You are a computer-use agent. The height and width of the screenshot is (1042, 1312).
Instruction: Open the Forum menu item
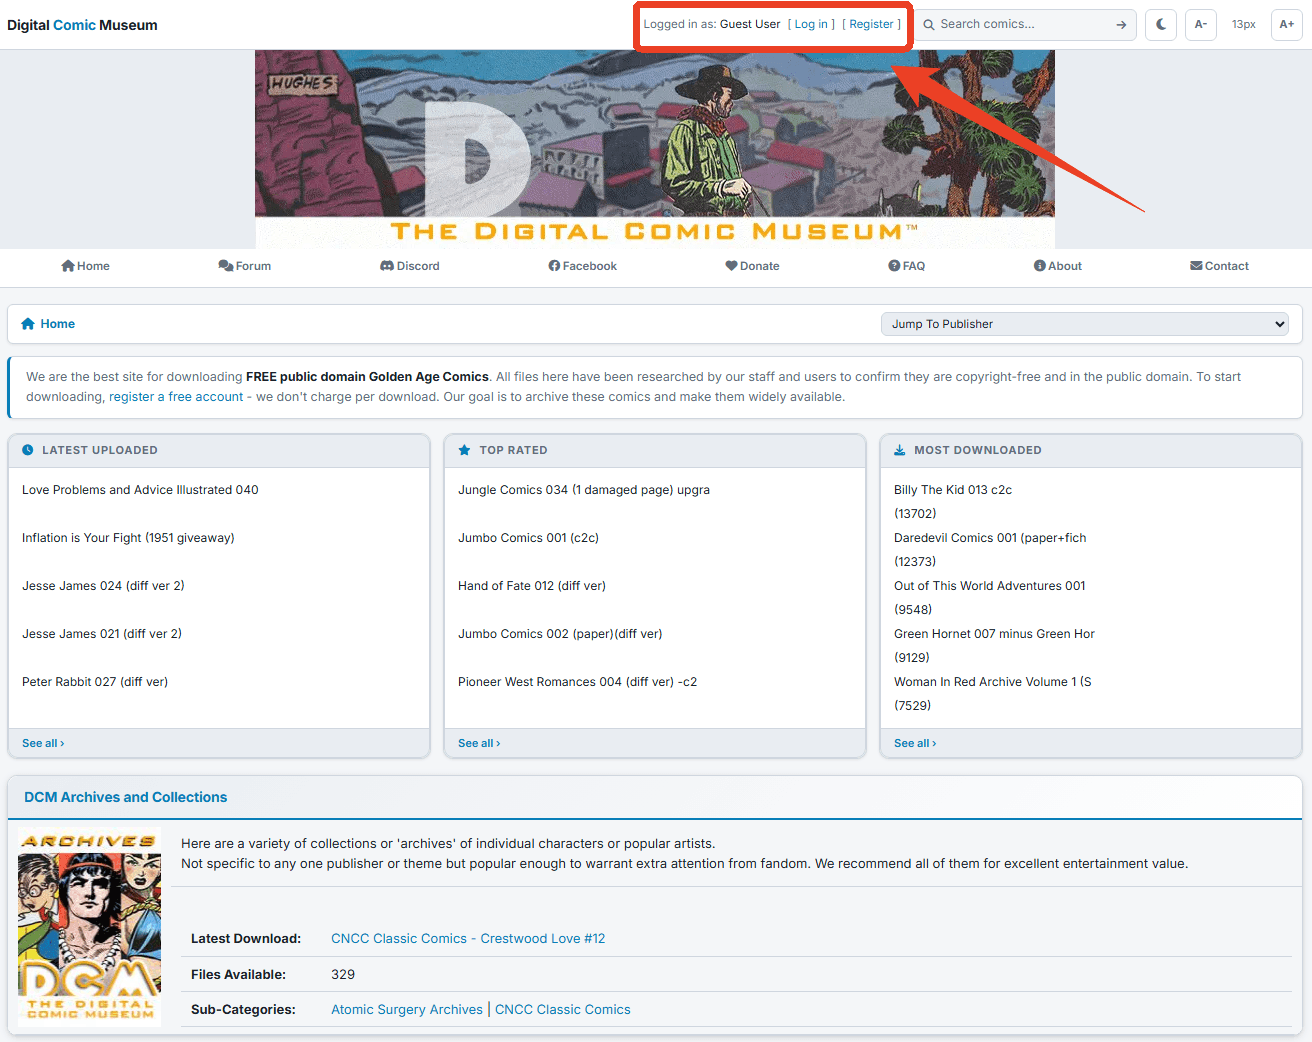(245, 266)
